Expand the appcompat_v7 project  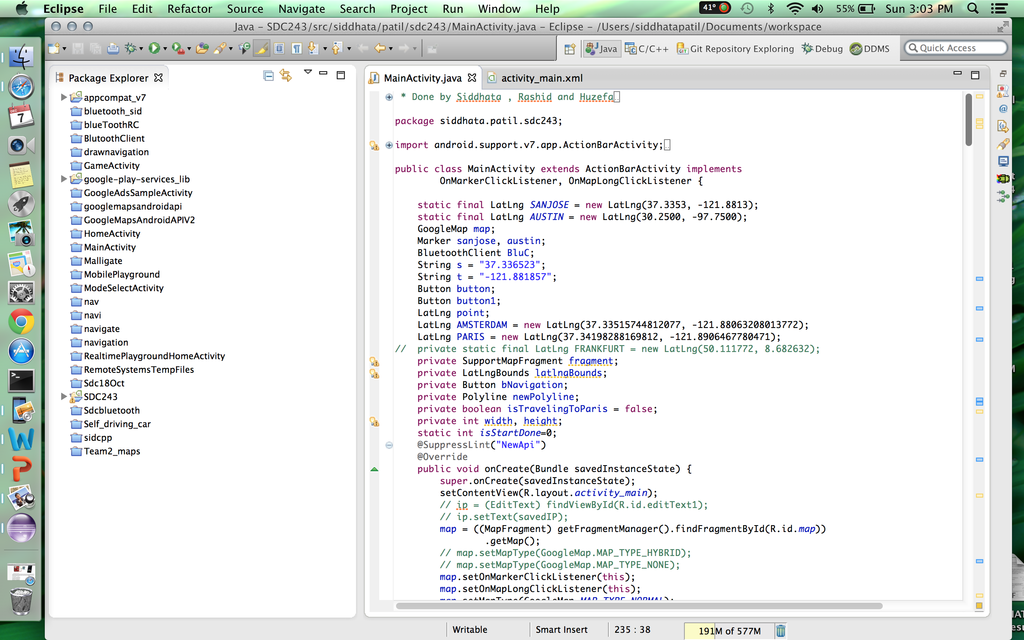[x=63, y=97]
